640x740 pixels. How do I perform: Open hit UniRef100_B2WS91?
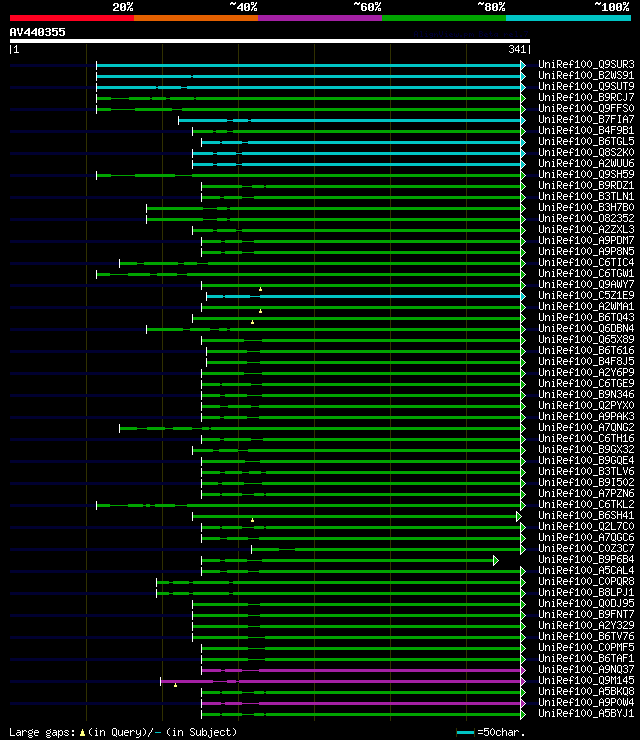pos(586,75)
